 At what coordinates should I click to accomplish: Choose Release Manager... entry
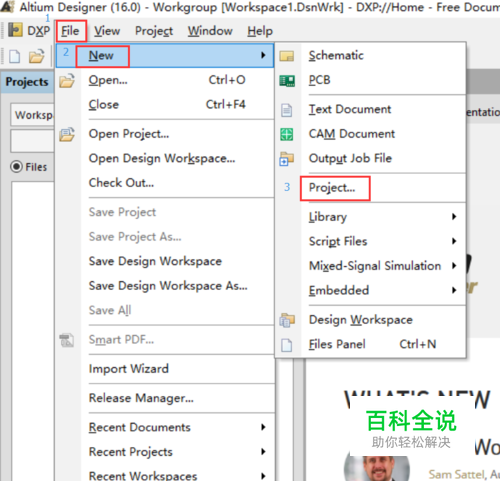(x=165, y=398)
